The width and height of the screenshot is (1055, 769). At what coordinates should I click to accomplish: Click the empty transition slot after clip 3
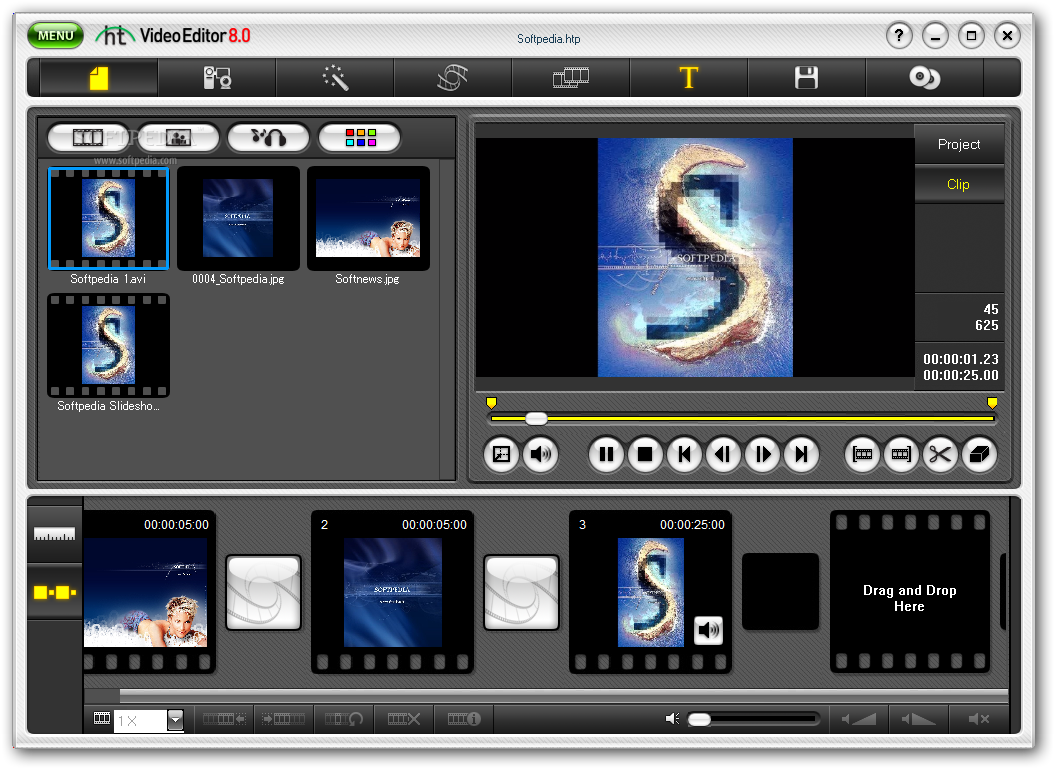click(x=780, y=592)
